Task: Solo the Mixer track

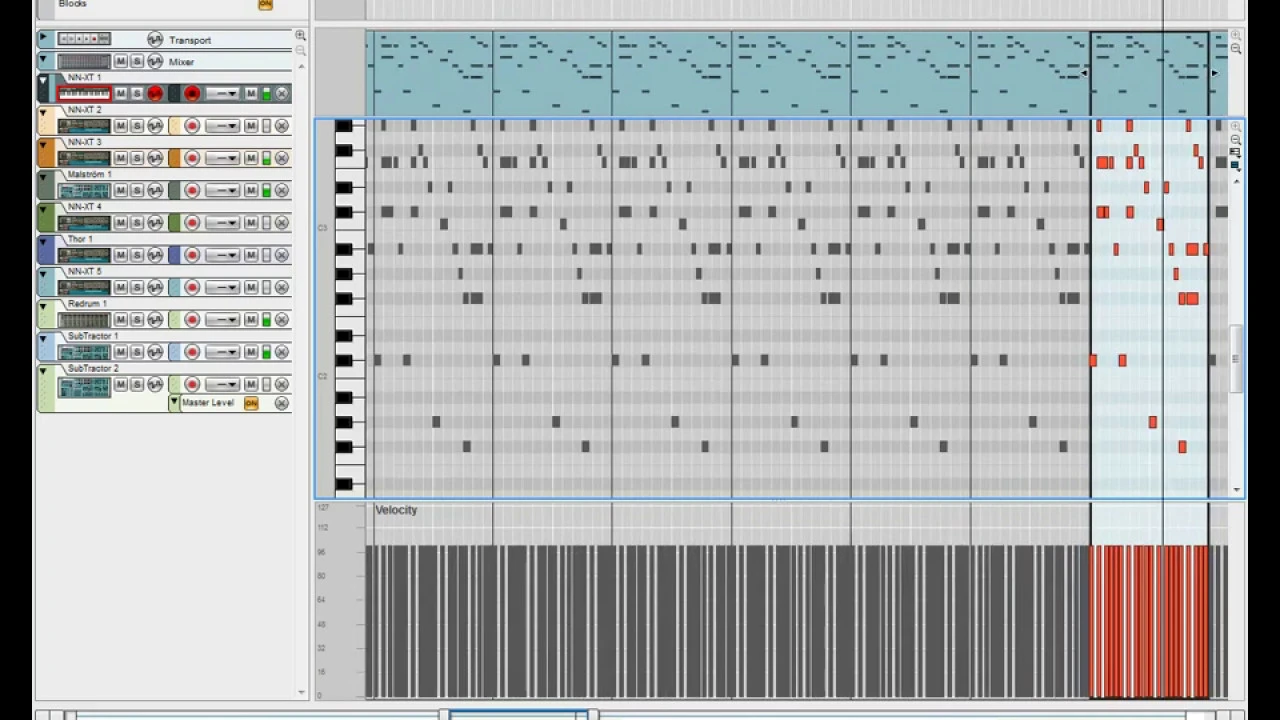Action: point(137,62)
